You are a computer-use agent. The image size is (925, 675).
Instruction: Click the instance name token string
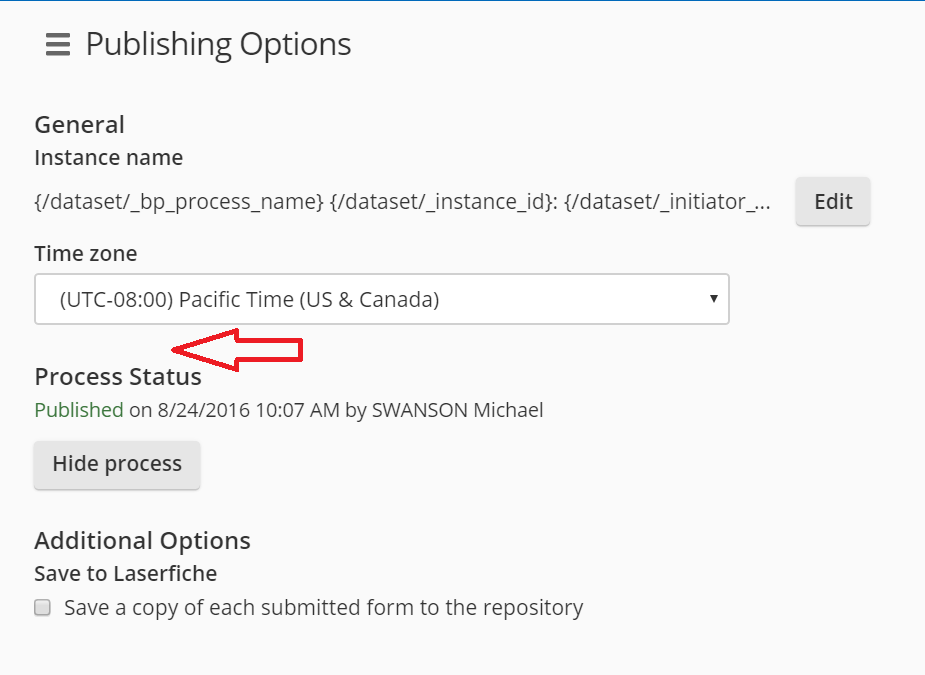point(402,202)
